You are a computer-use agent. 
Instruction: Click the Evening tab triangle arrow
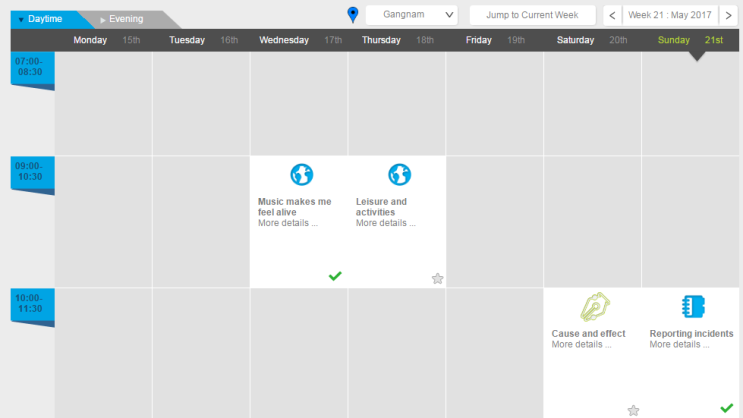pyautogui.click(x=102, y=20)
